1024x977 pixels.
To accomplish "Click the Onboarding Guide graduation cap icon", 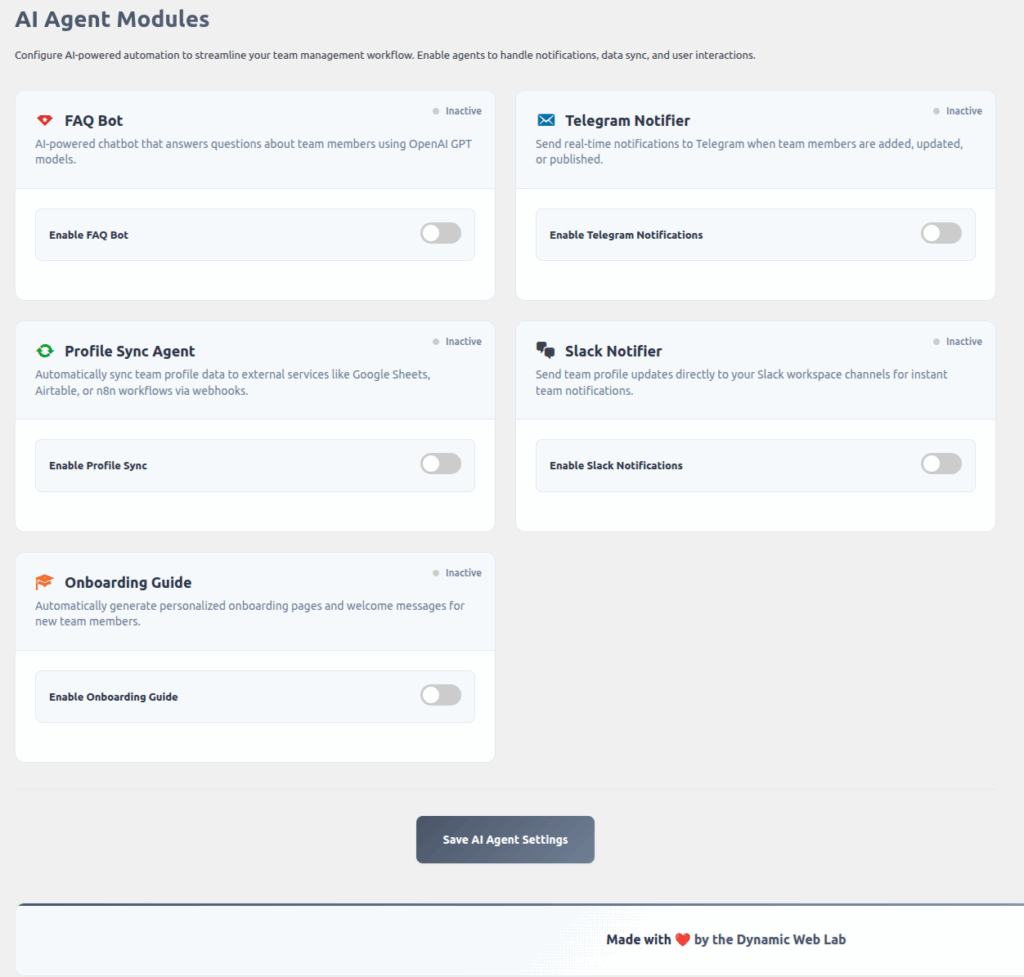I will tap(44, 582).
